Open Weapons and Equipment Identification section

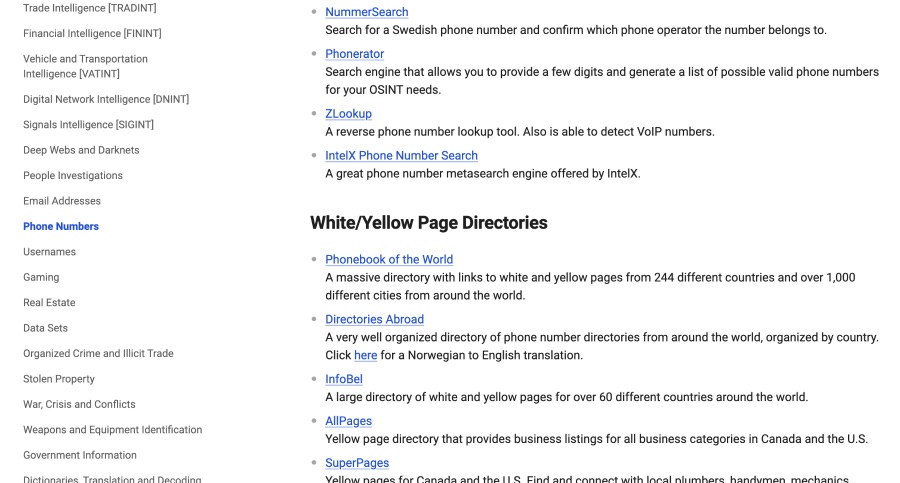click(x=112, y=430)
